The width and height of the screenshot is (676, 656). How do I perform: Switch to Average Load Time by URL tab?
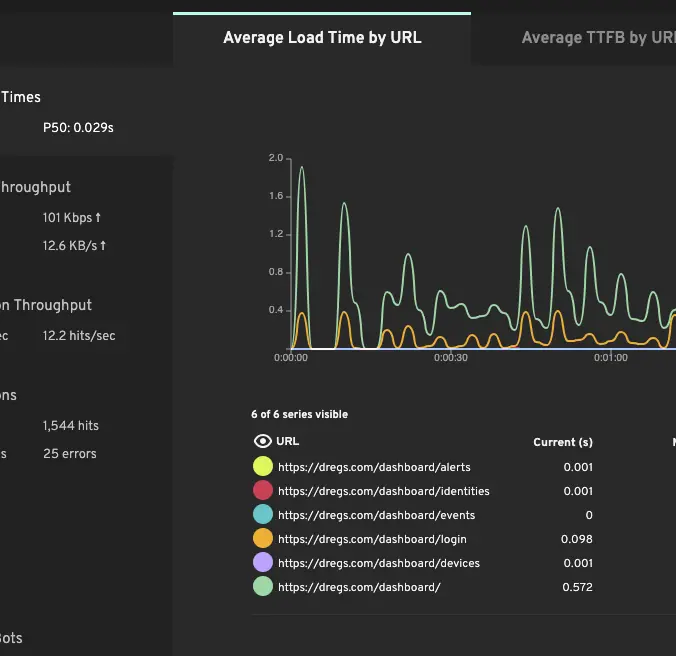(322, 38)
